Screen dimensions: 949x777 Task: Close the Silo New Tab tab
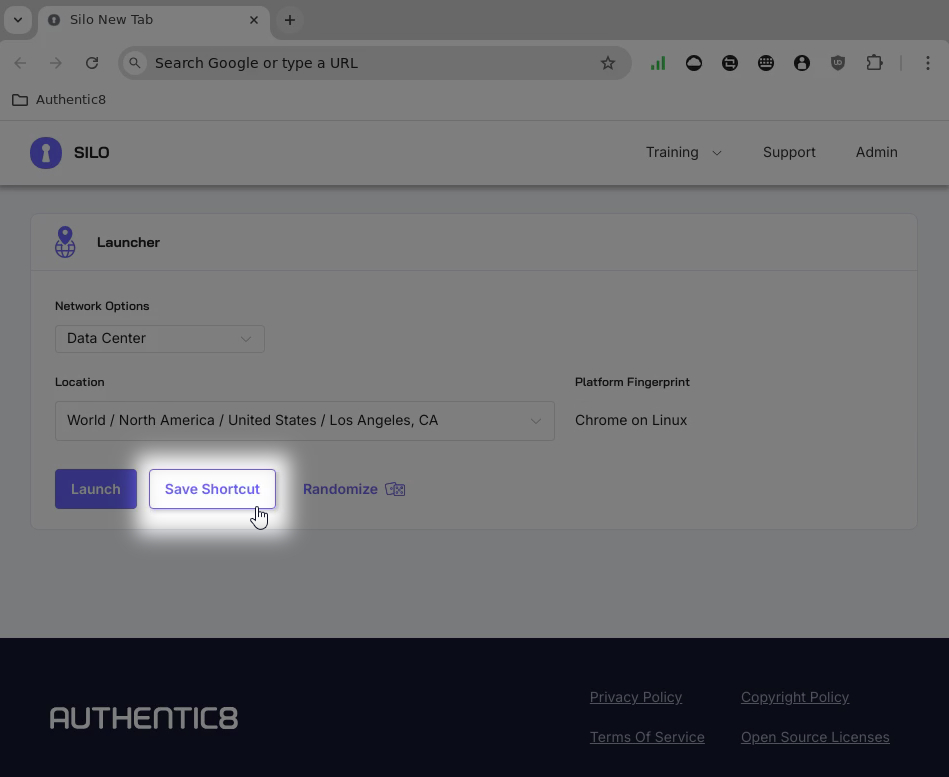point(254,20)
